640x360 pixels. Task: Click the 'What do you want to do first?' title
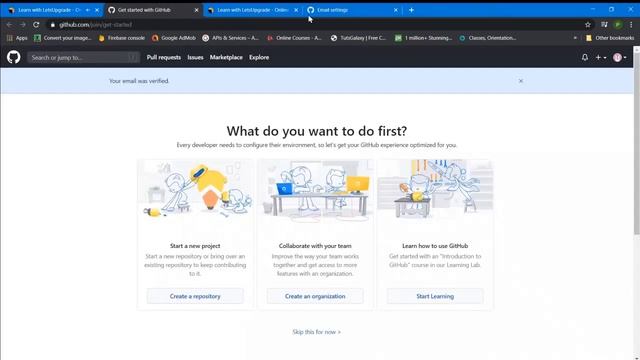point(317,131)
